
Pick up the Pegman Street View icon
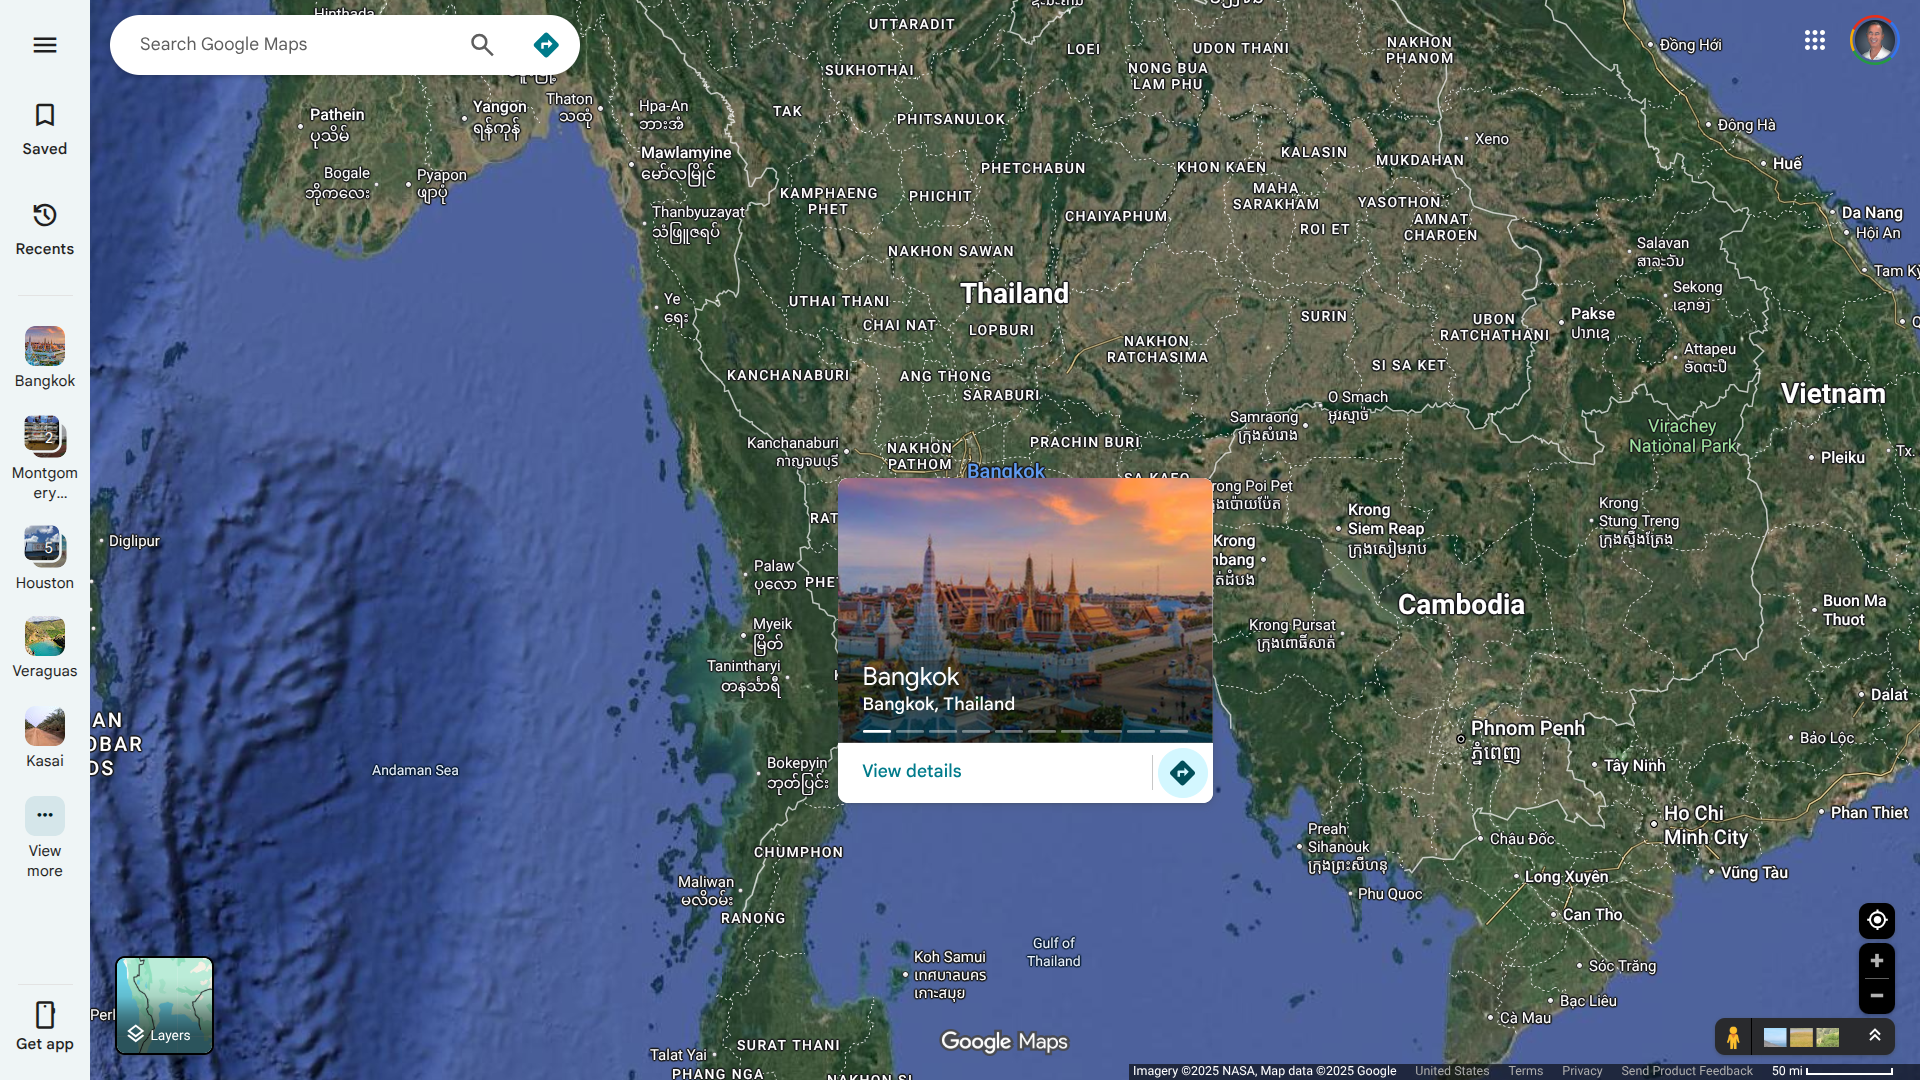[x=1733, y=1037]
